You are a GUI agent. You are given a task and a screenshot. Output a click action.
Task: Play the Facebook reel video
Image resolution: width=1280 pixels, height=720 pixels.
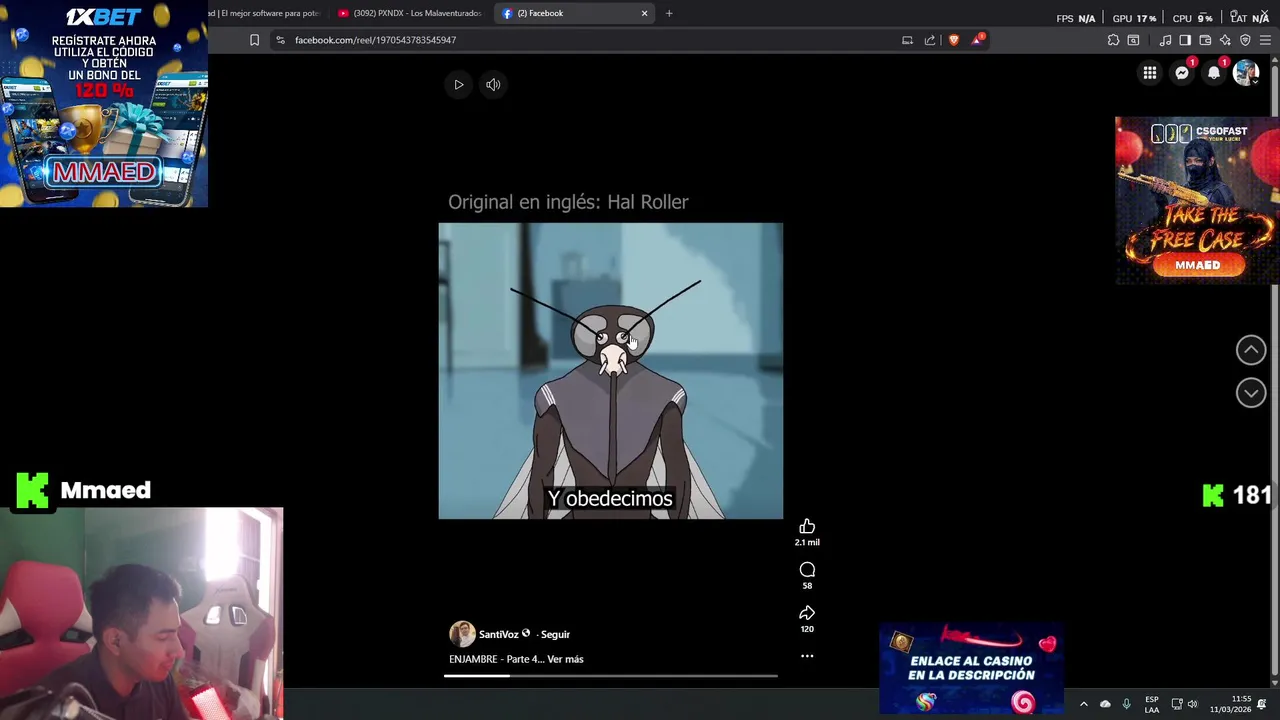[458, 85]
